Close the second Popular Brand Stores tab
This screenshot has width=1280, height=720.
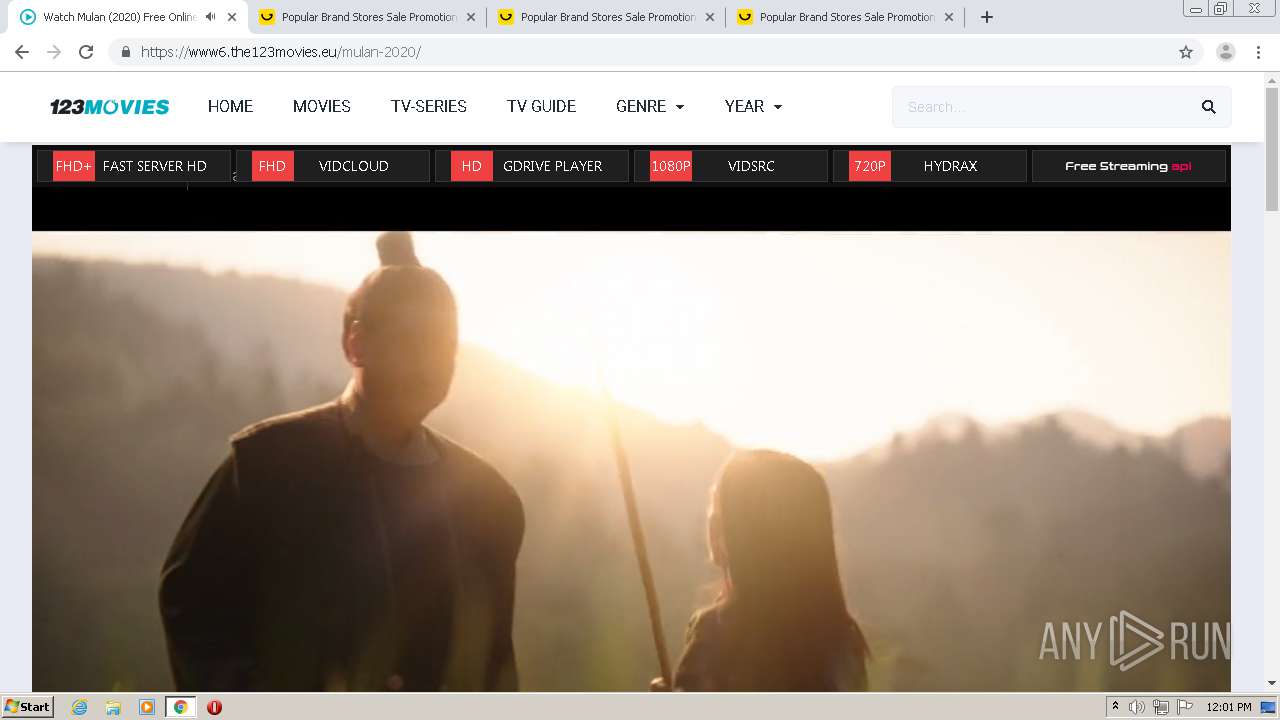(710, 17)
